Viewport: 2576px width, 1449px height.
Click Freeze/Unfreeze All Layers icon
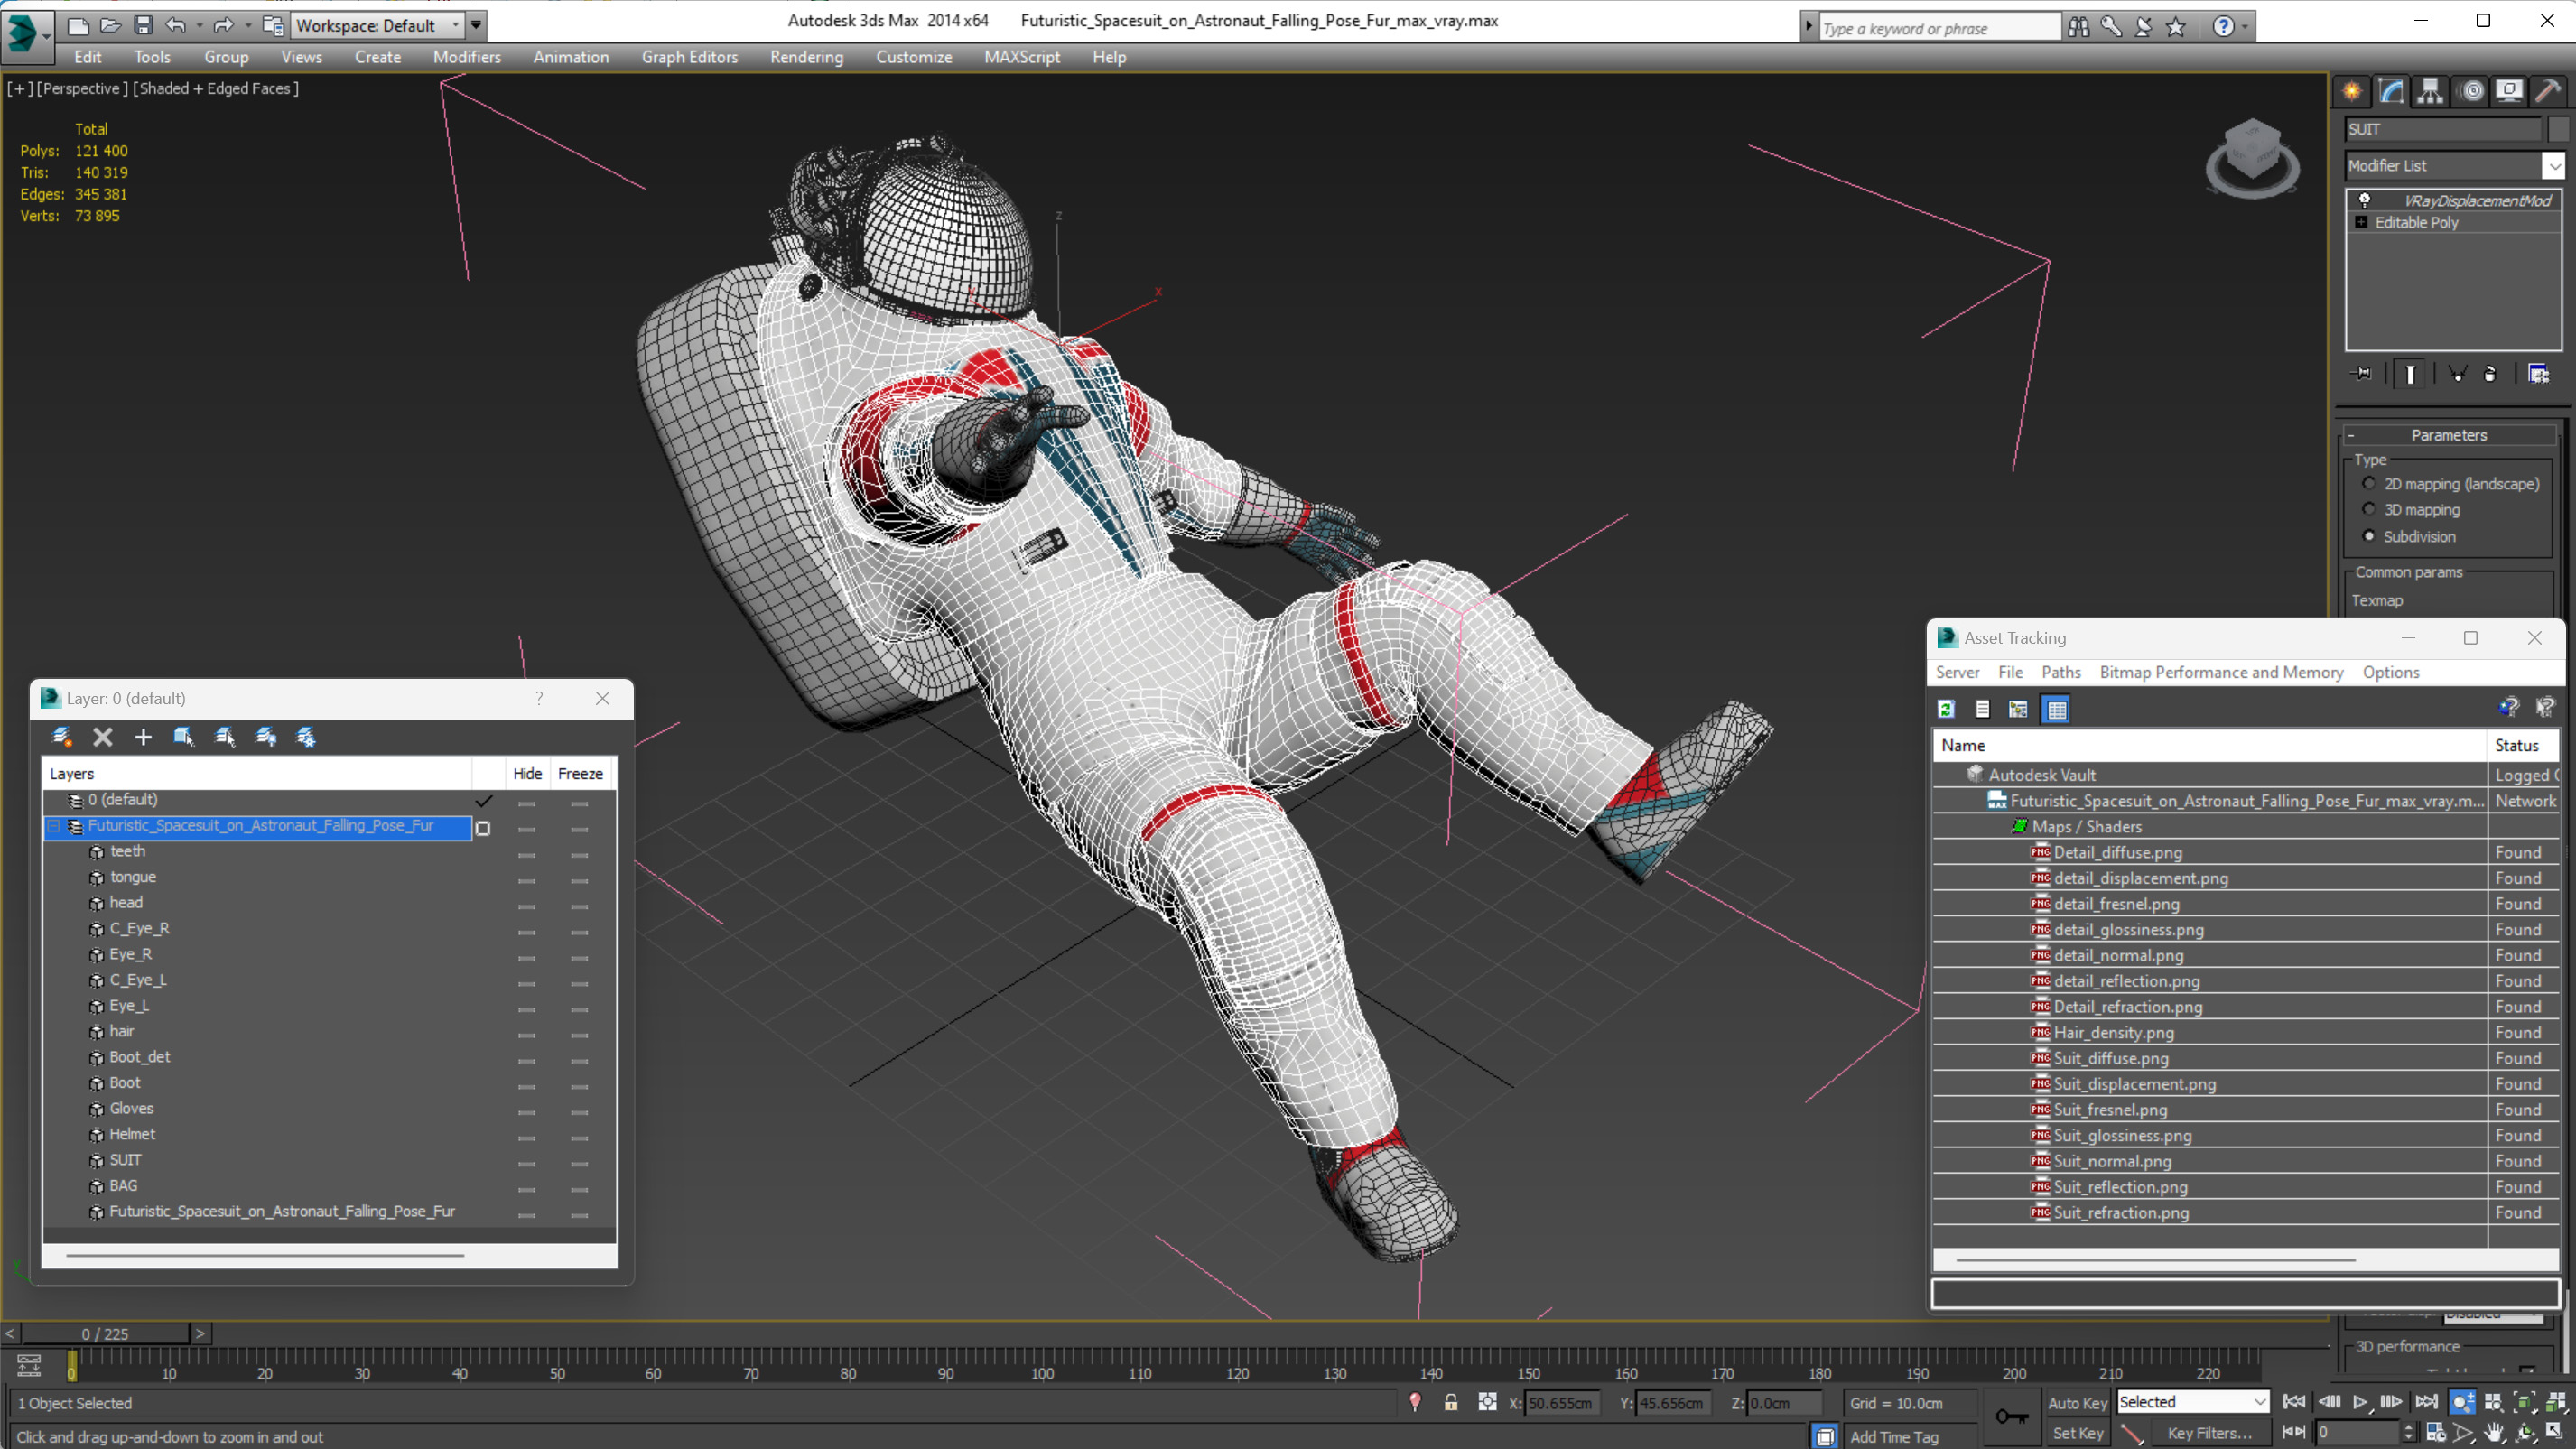tap(306, 737)
